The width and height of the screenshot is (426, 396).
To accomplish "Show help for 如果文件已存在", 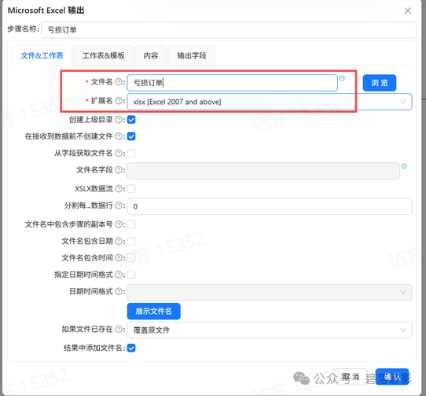I will click(119, 329).
